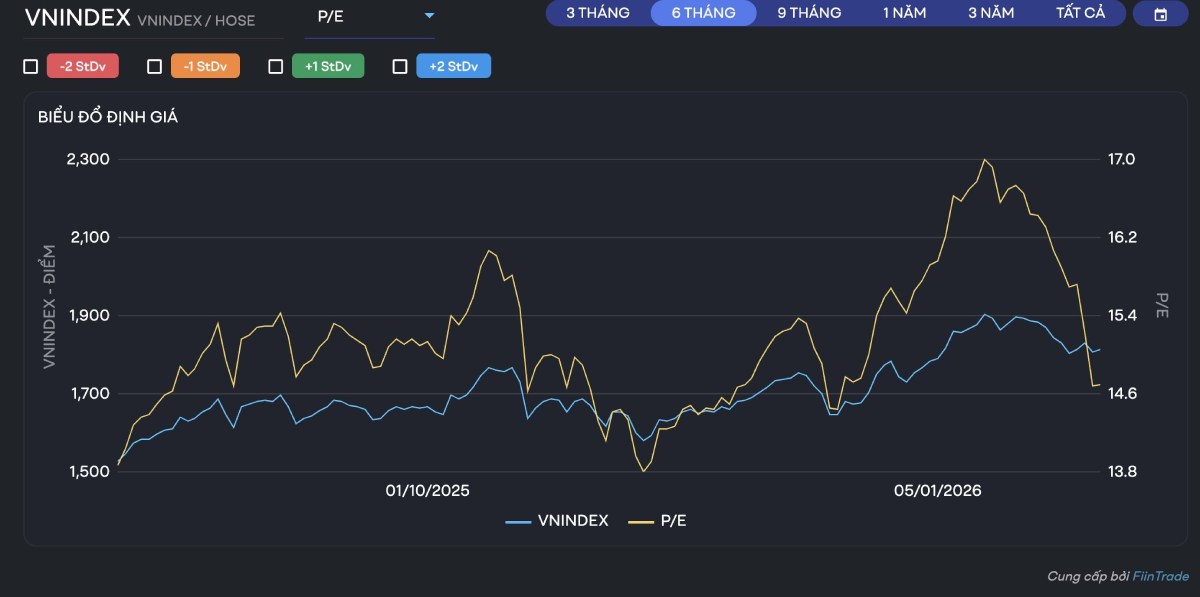Toggle the -1 StDv checkbox on
This screenshot has height=597, width=1200.
154,65
